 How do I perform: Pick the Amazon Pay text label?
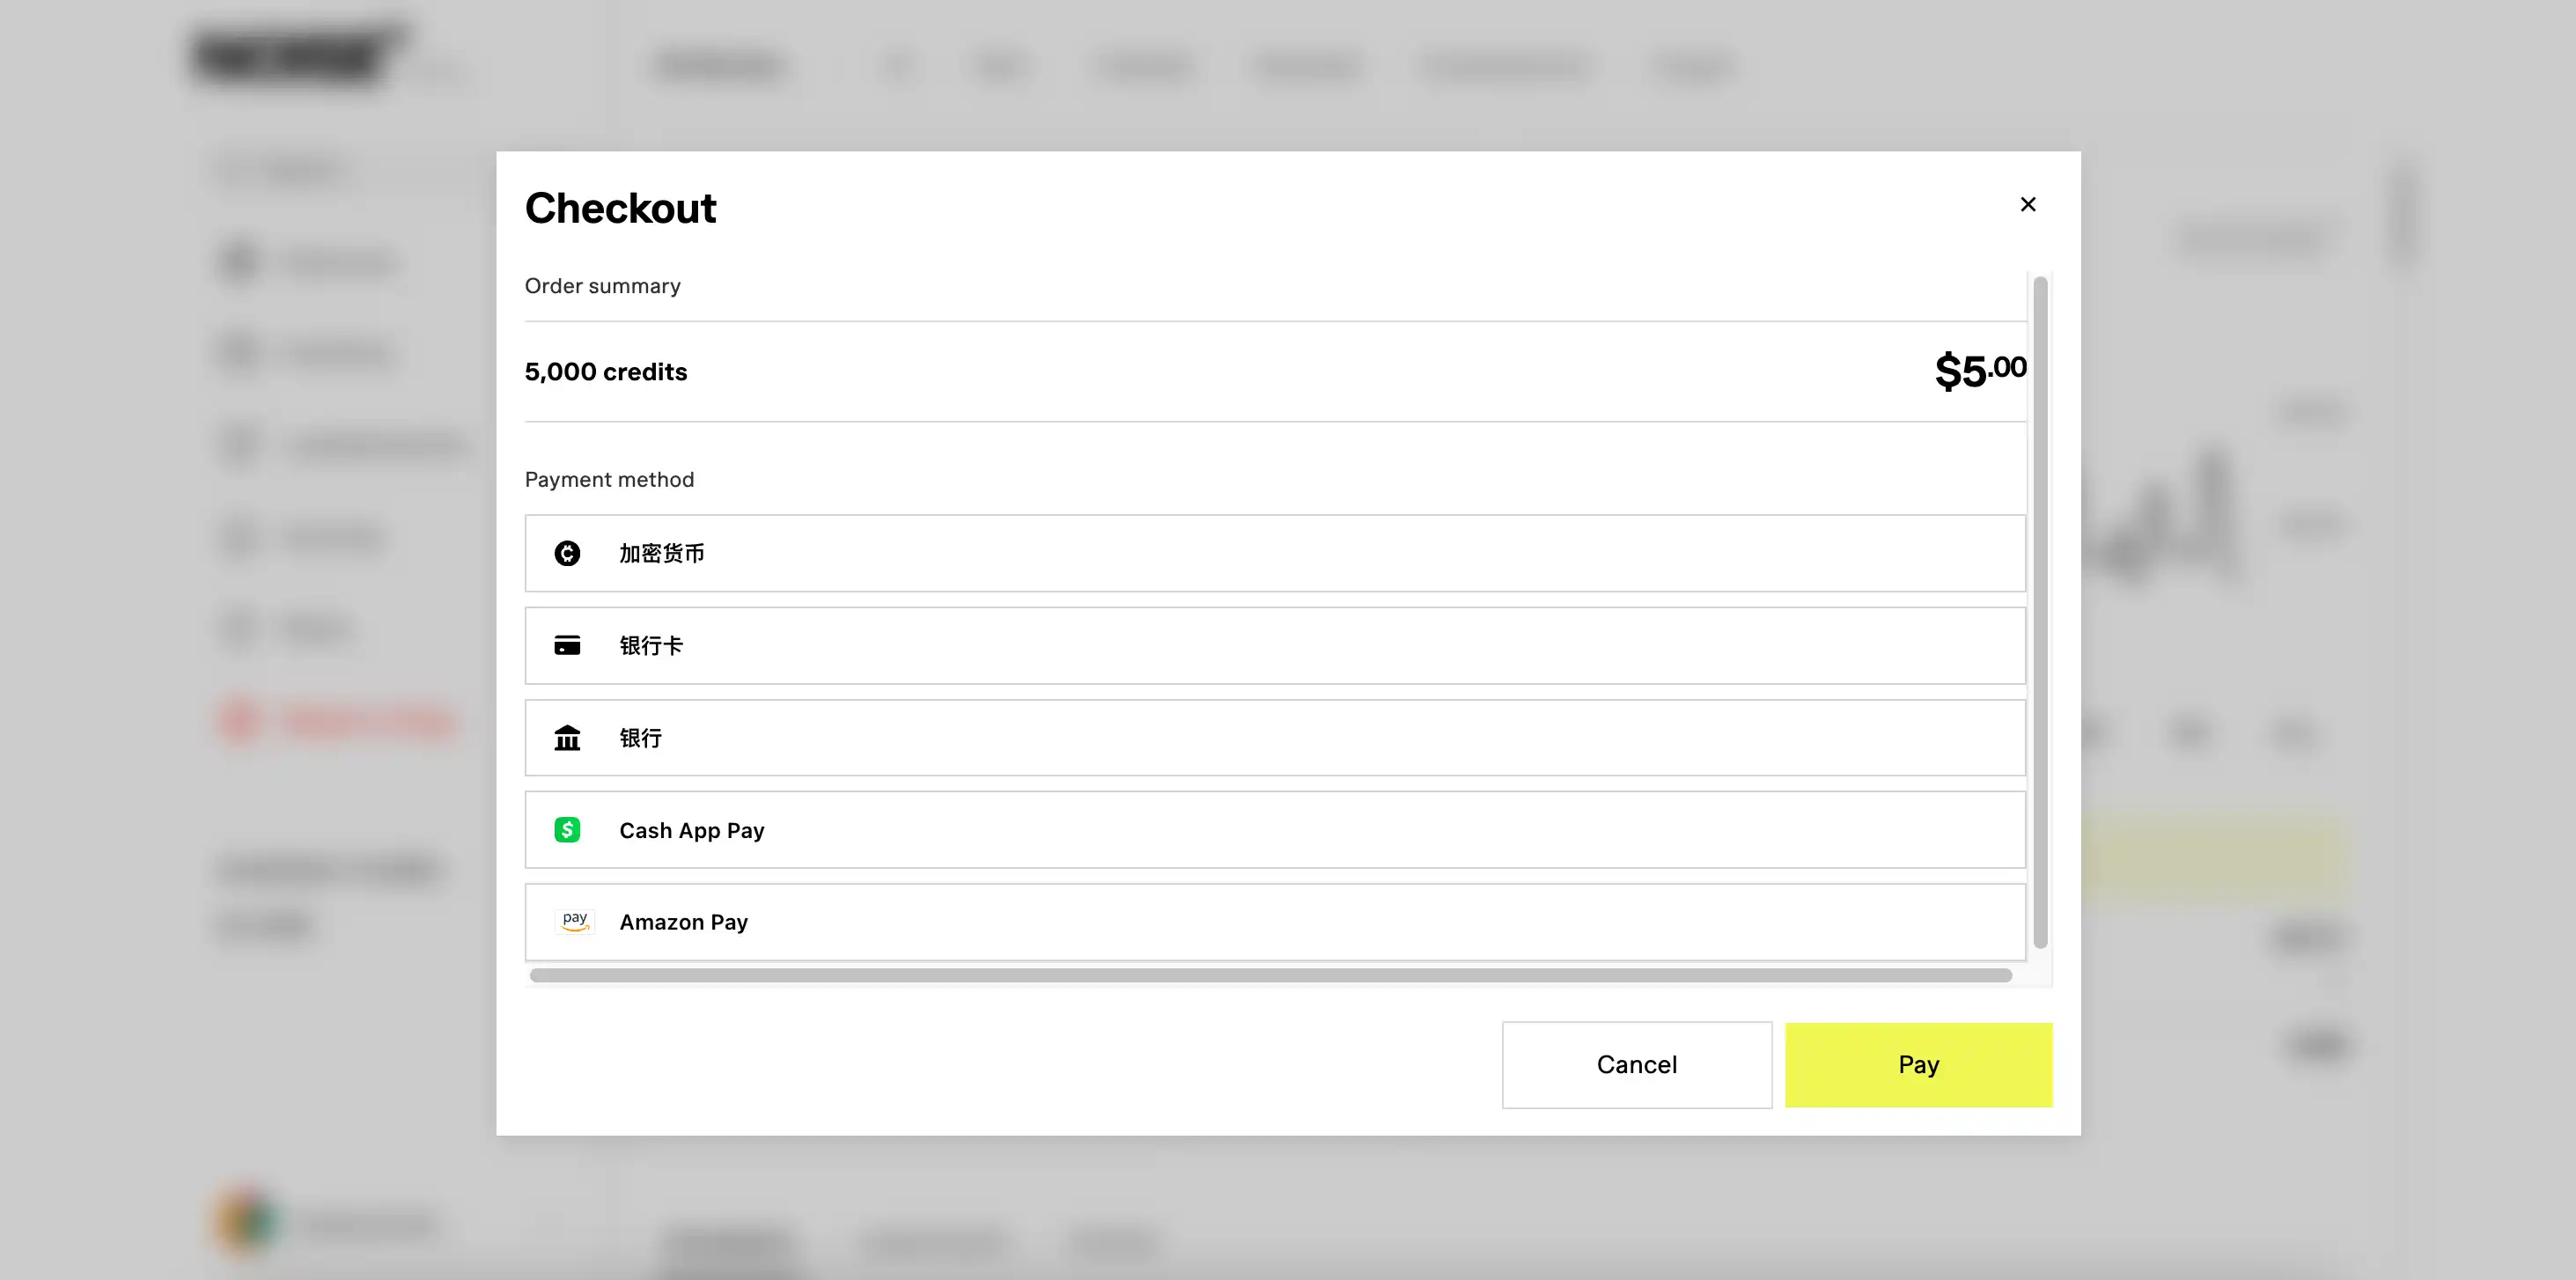pyautogui.click(x=684, y=922)
